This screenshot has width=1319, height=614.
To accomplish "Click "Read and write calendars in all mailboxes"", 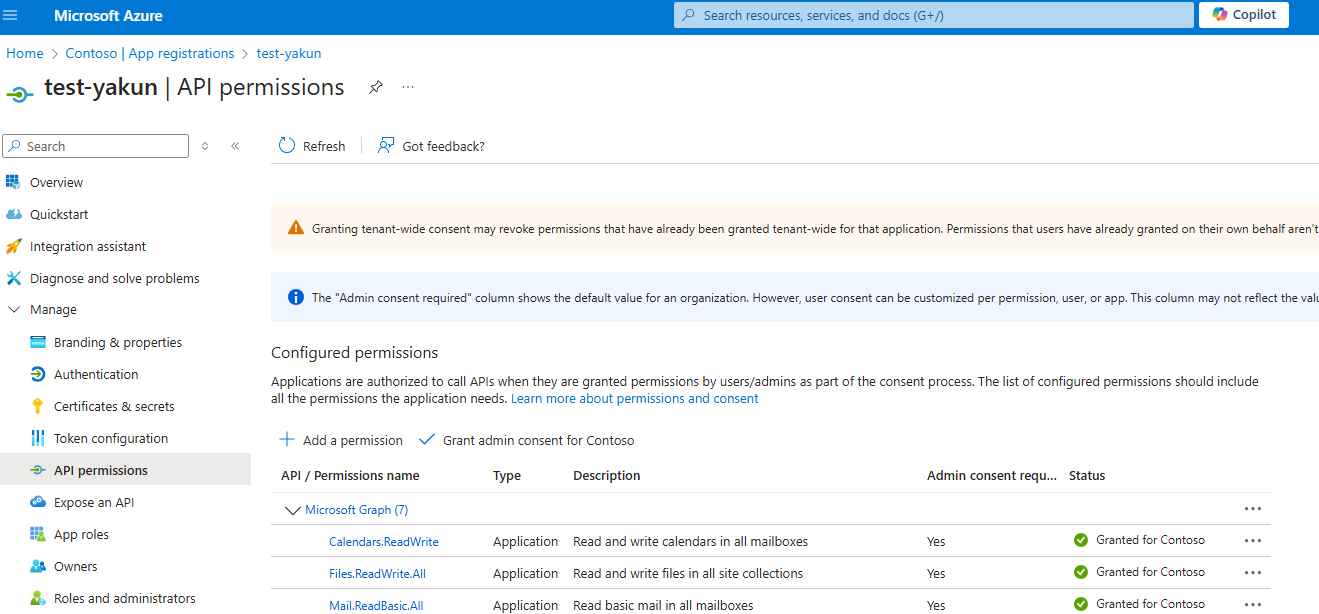I will click(690, 542).
